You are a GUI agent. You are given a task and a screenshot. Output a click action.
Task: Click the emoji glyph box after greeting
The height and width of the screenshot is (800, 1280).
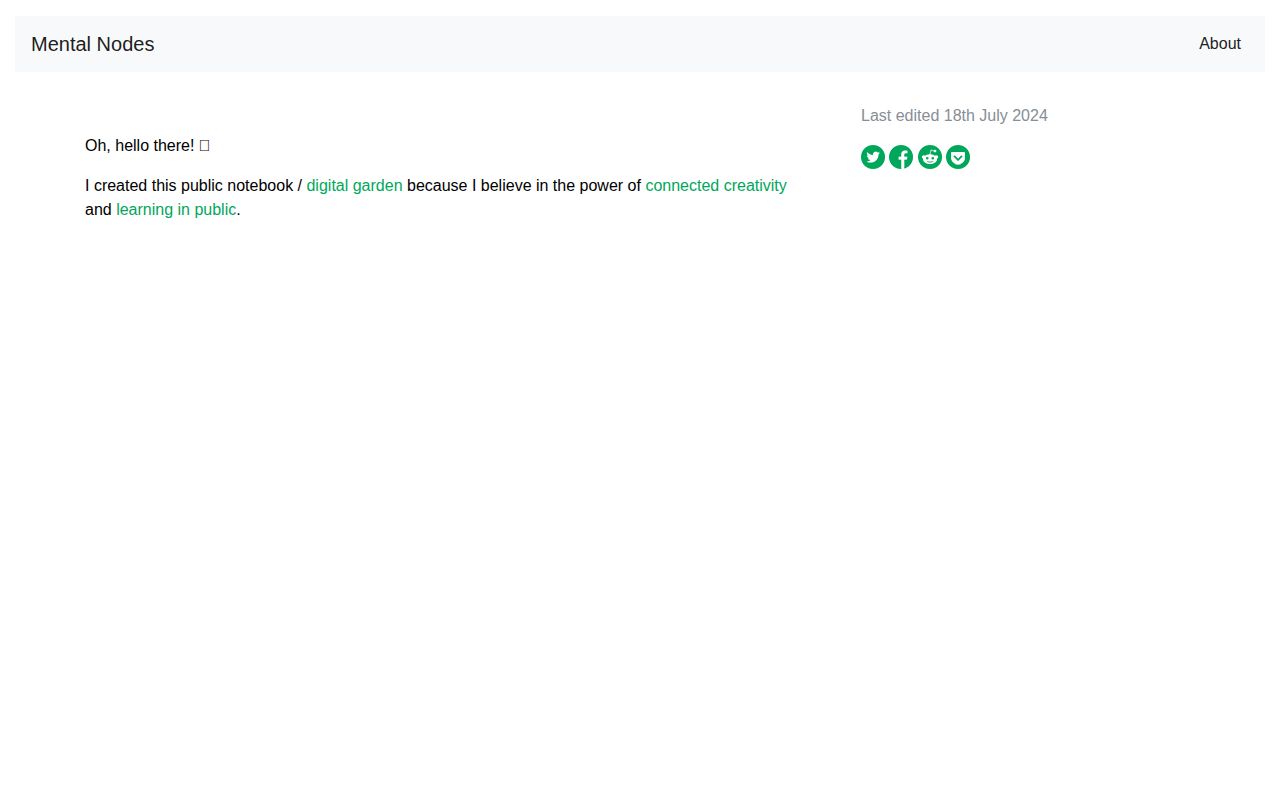coord(204,146)
